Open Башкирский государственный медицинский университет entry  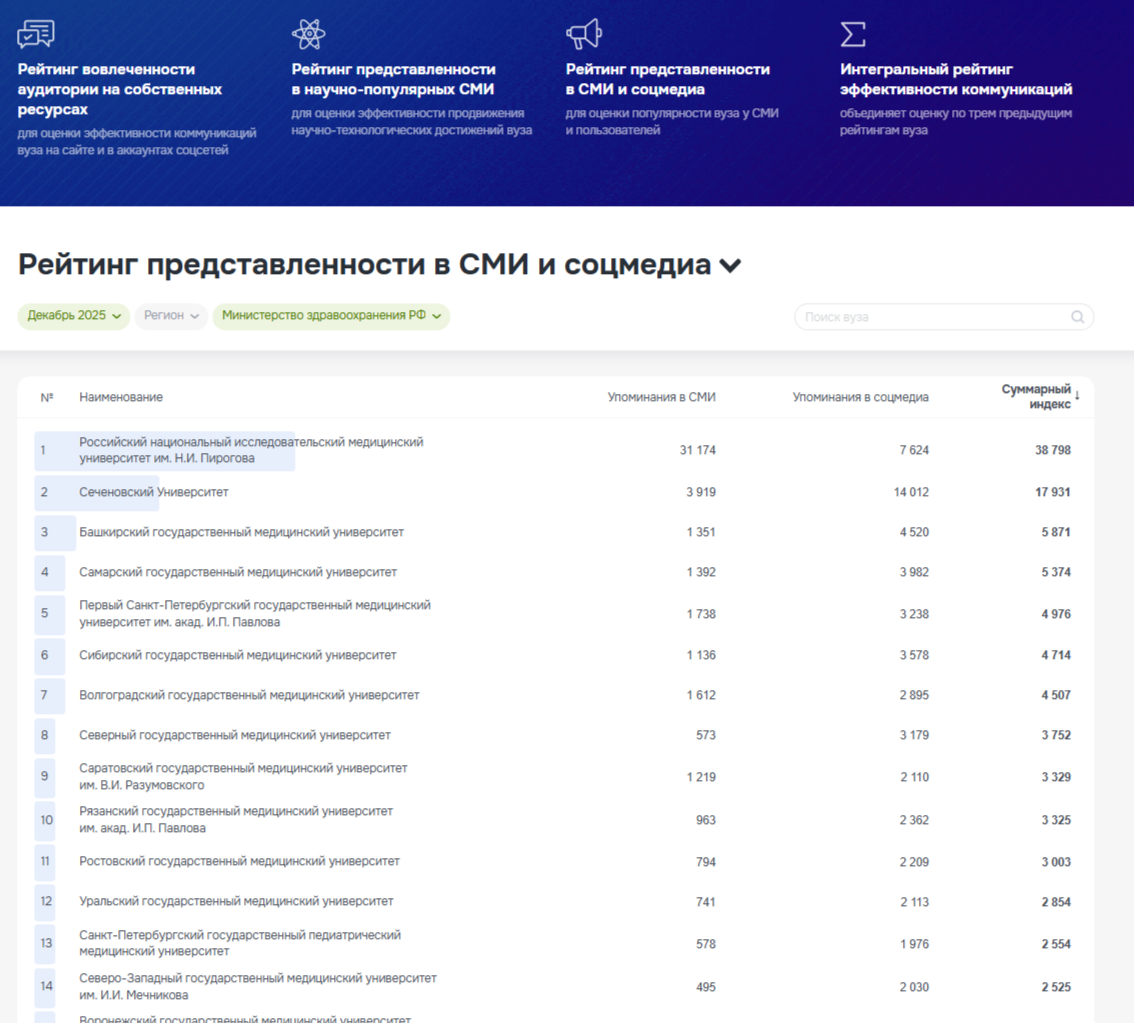point(241,532)
